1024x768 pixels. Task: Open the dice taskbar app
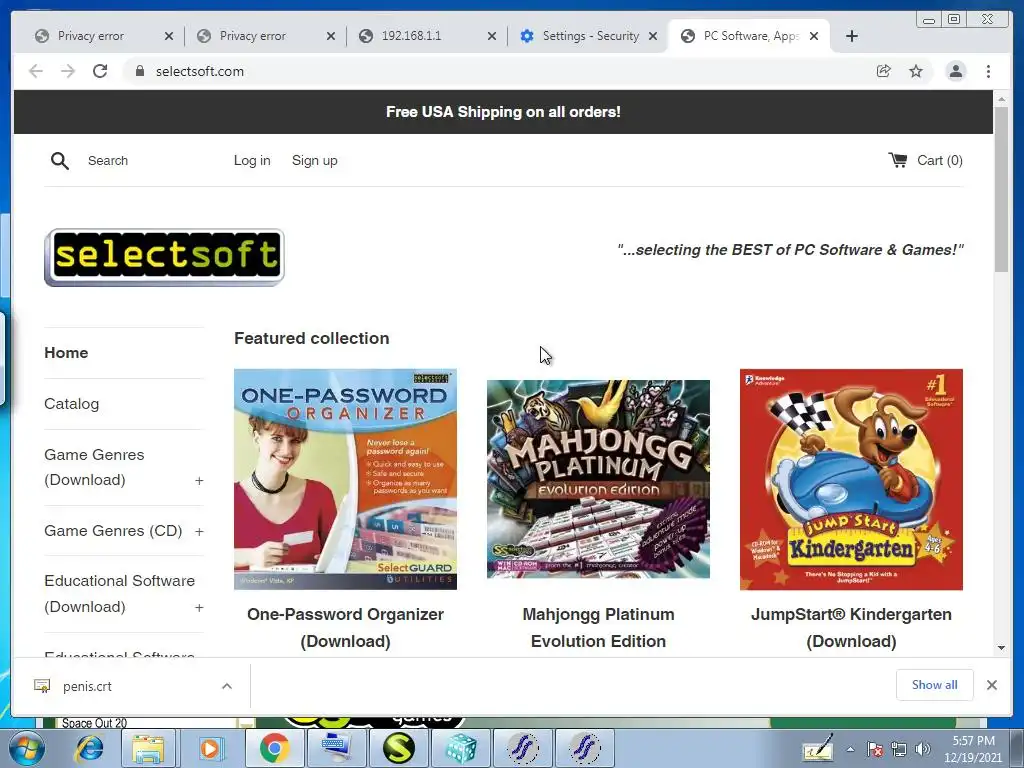[461, 748]
